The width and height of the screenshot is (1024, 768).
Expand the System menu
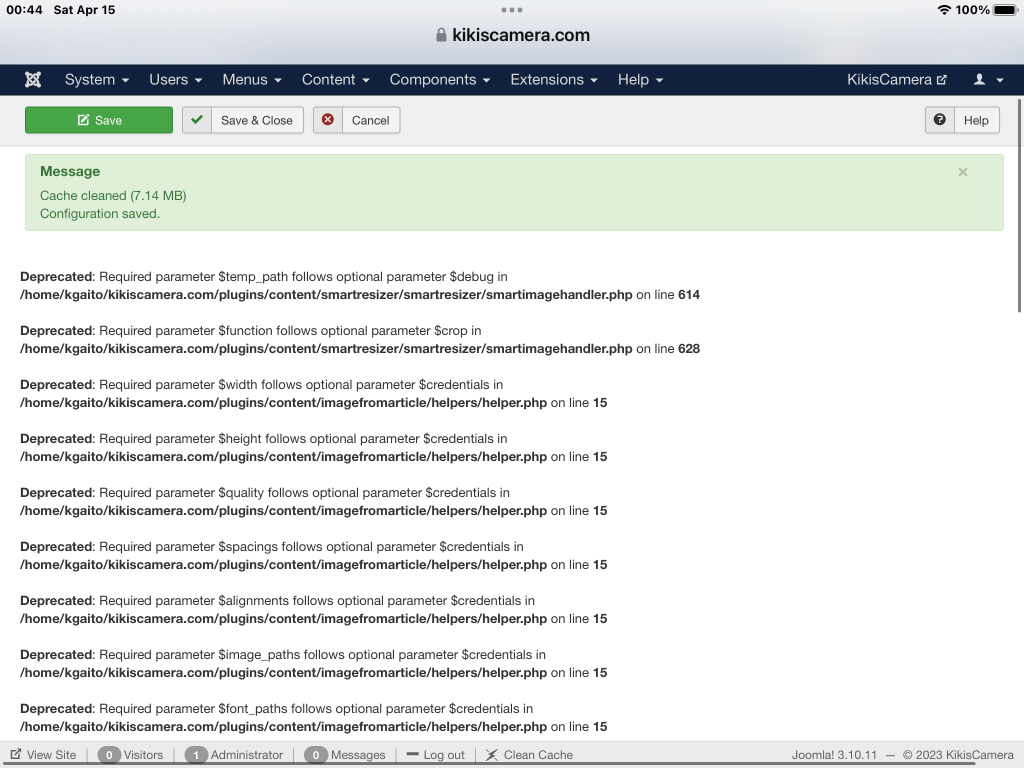coord(97,80)
